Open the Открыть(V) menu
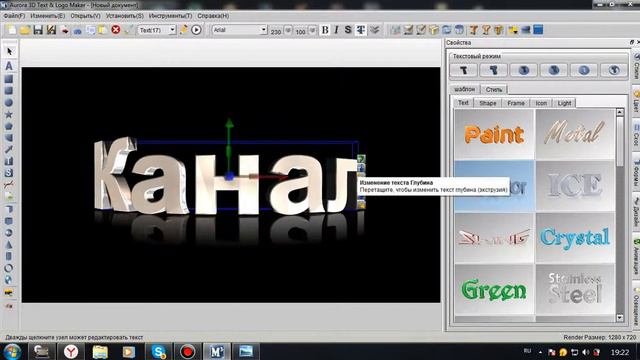 point(85,16)
